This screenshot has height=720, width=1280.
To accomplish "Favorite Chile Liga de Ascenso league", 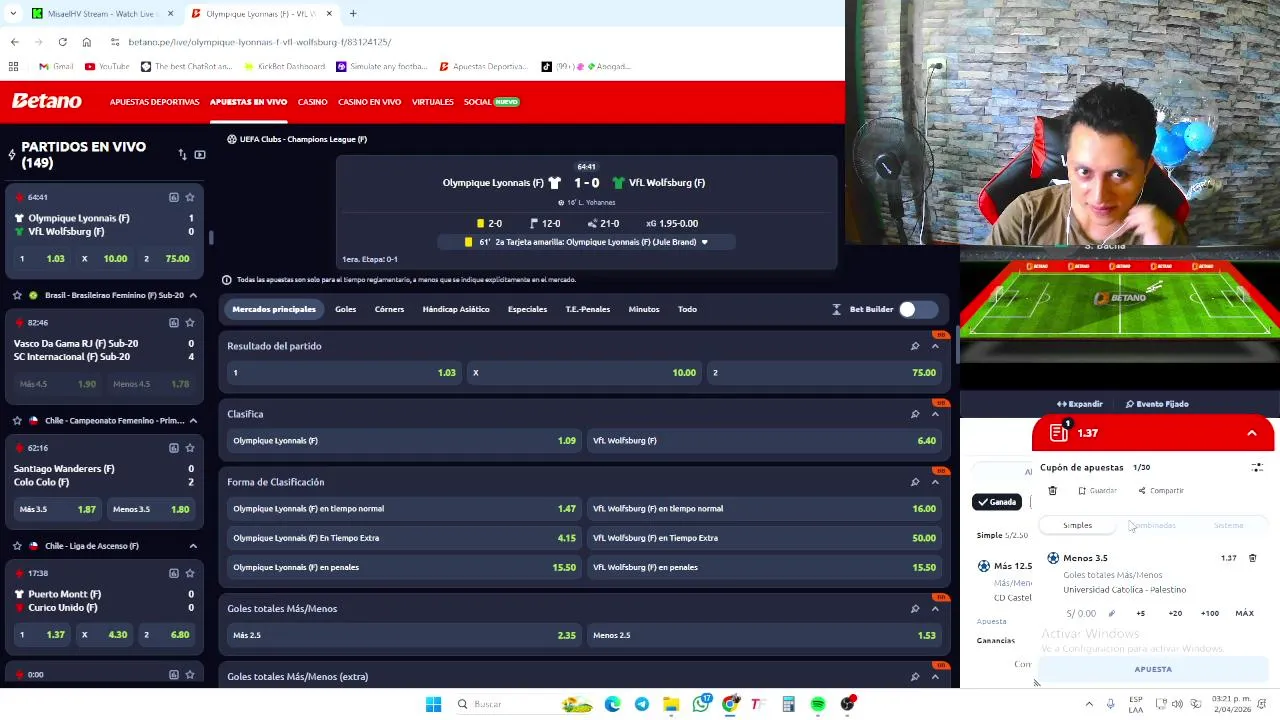I will tap(17, 545).
